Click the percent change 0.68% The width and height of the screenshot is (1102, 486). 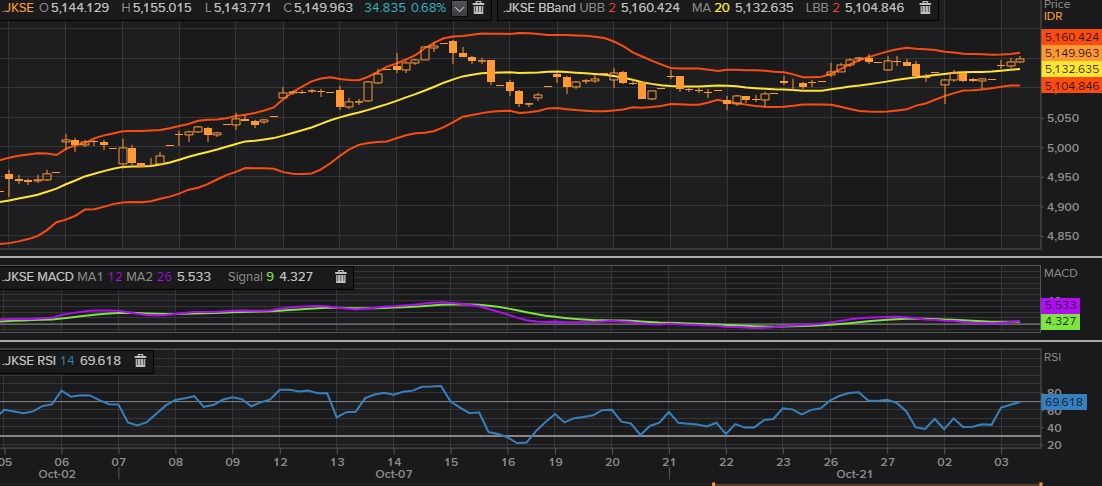(x=427, y=8)
